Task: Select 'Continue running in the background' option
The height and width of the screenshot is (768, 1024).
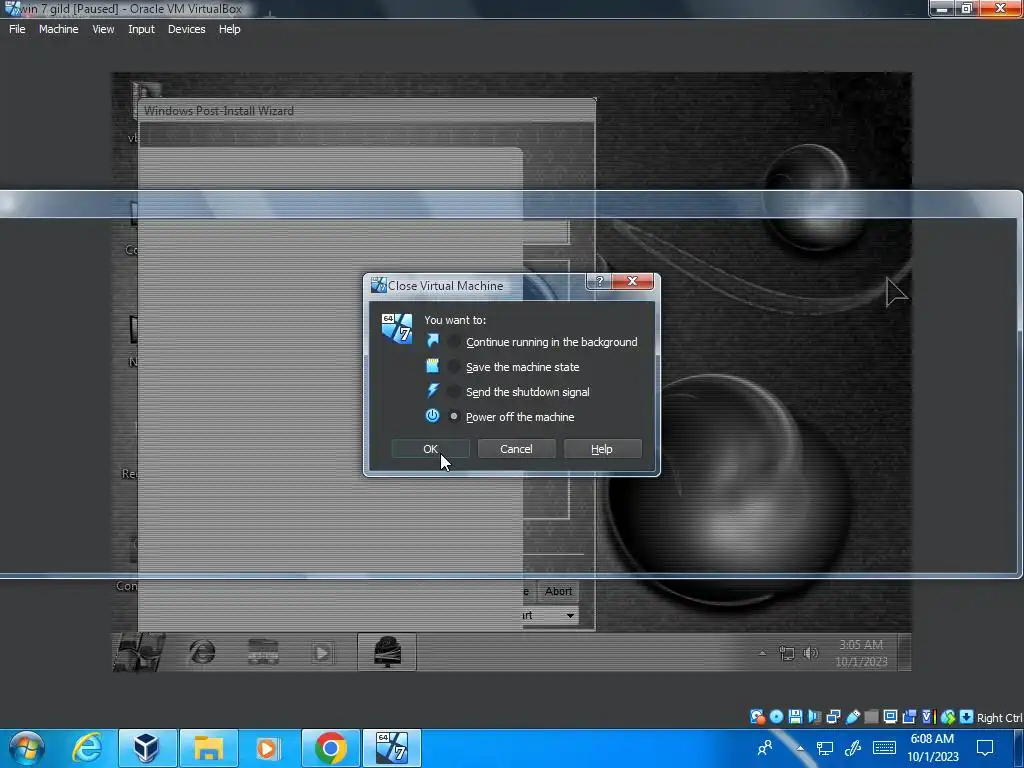Action: [x=454, y=342]
